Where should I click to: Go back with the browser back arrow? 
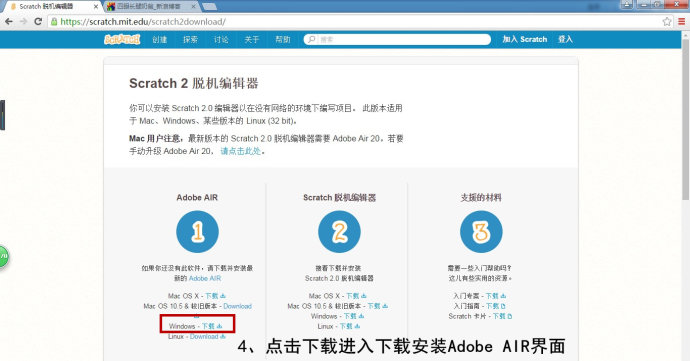9,22
